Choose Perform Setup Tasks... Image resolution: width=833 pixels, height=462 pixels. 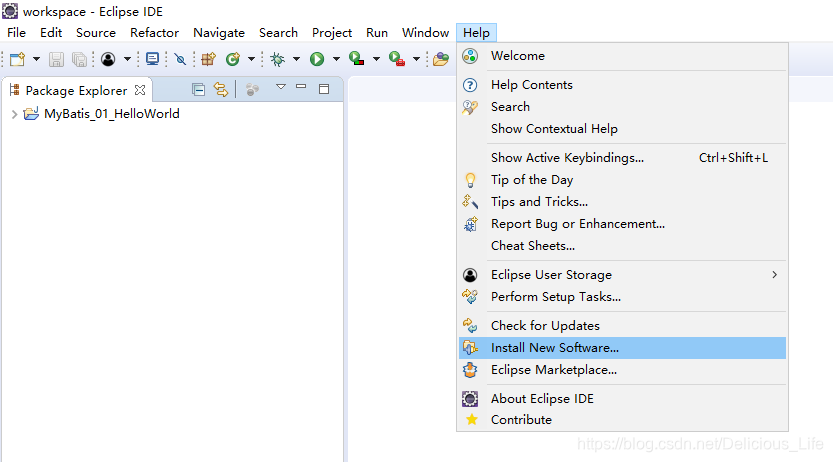pyautogui.click(x=623, y=297)
